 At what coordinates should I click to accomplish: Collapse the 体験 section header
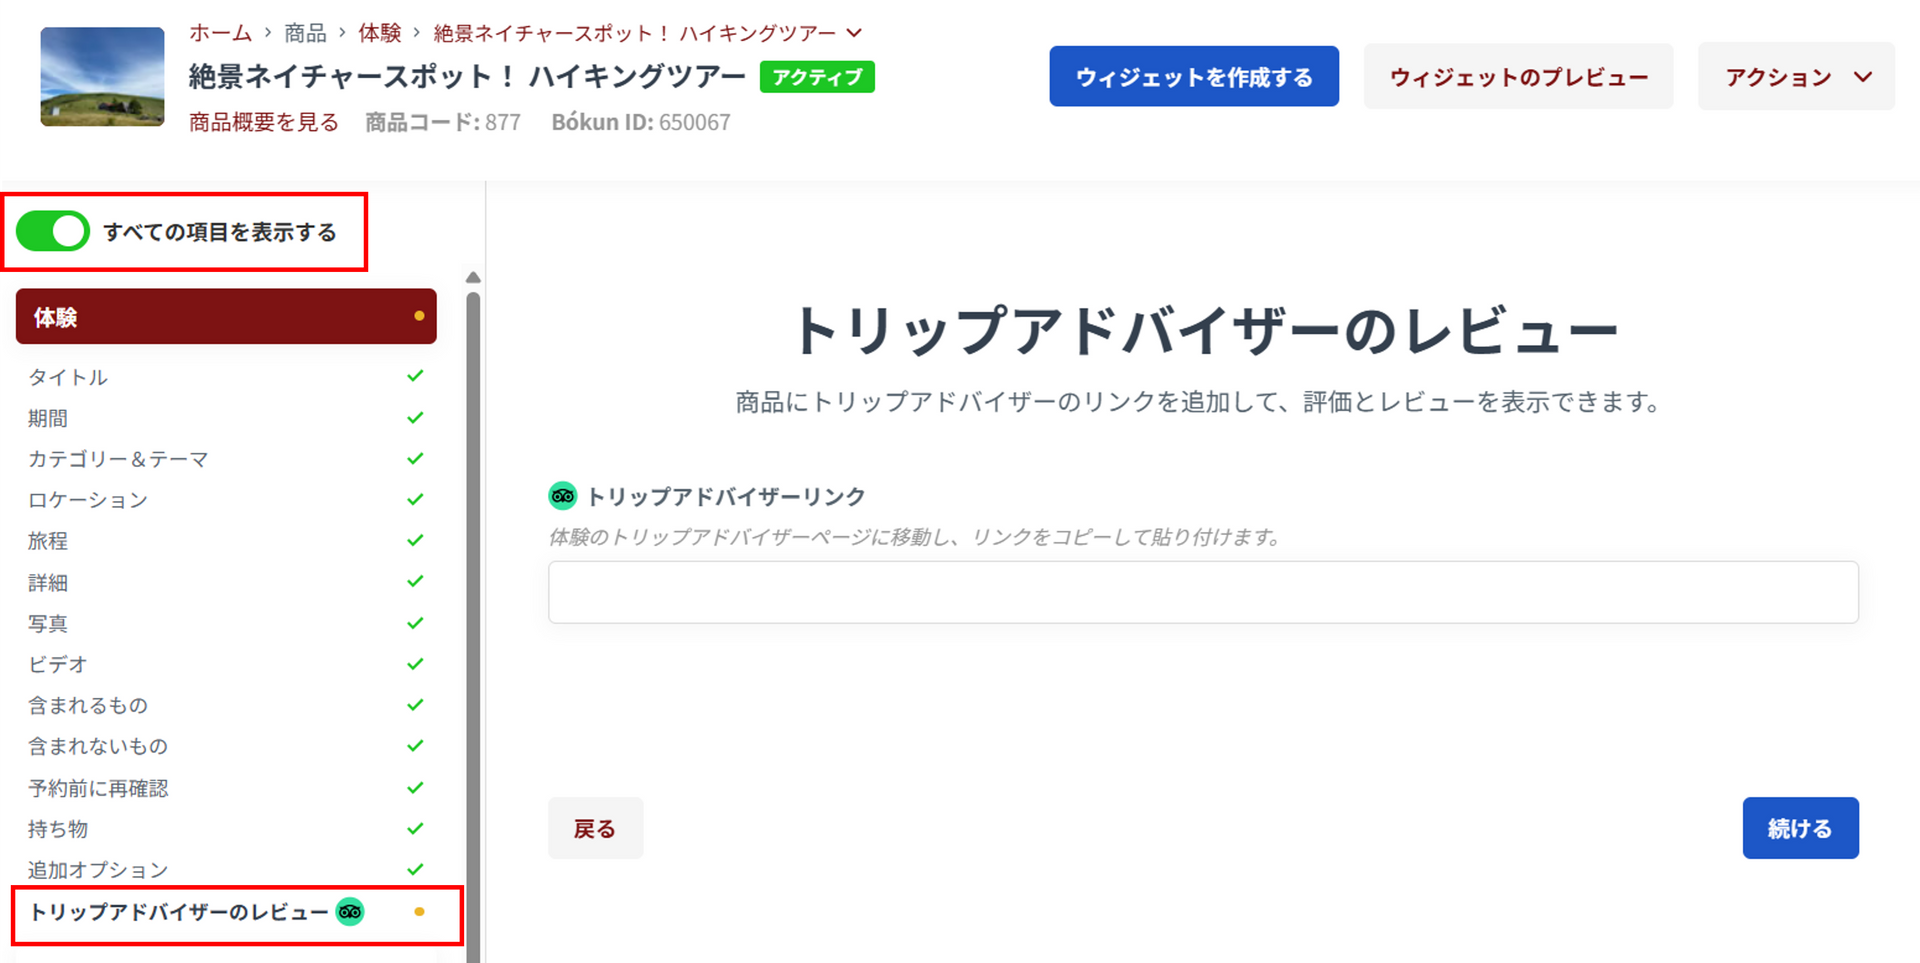tap(226, 317)
